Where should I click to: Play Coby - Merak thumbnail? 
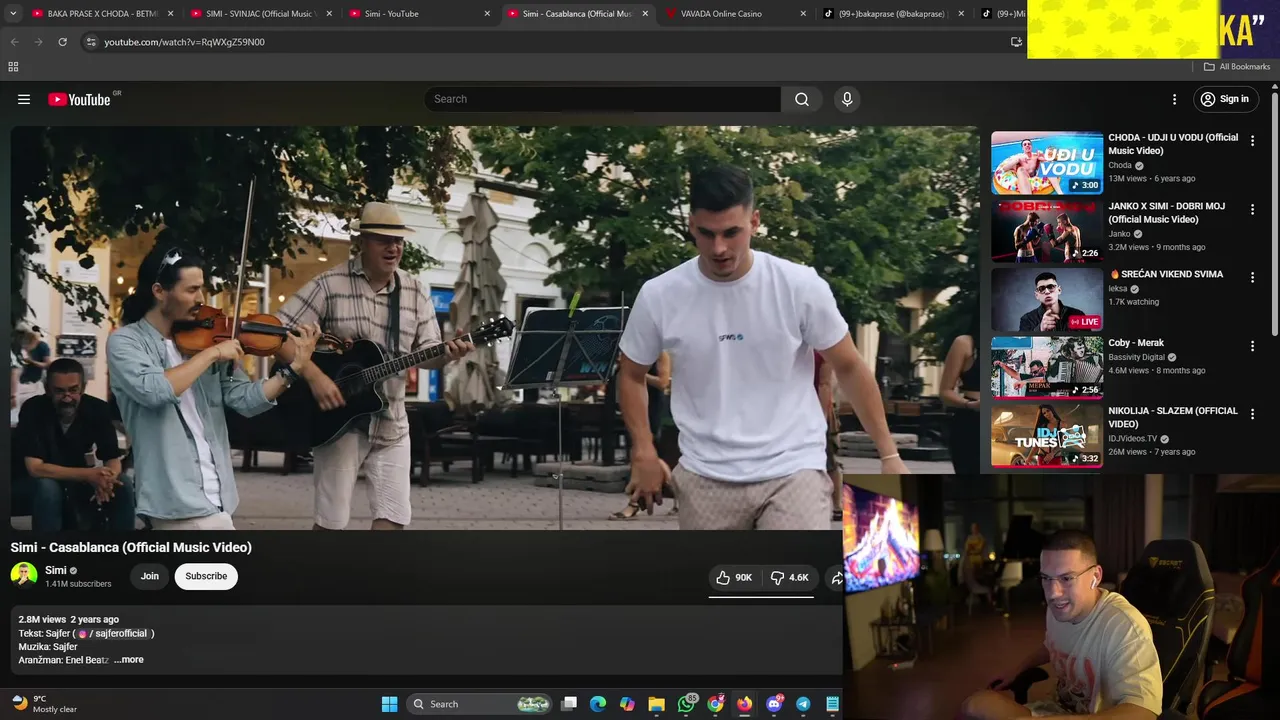tap(1047, 367)
